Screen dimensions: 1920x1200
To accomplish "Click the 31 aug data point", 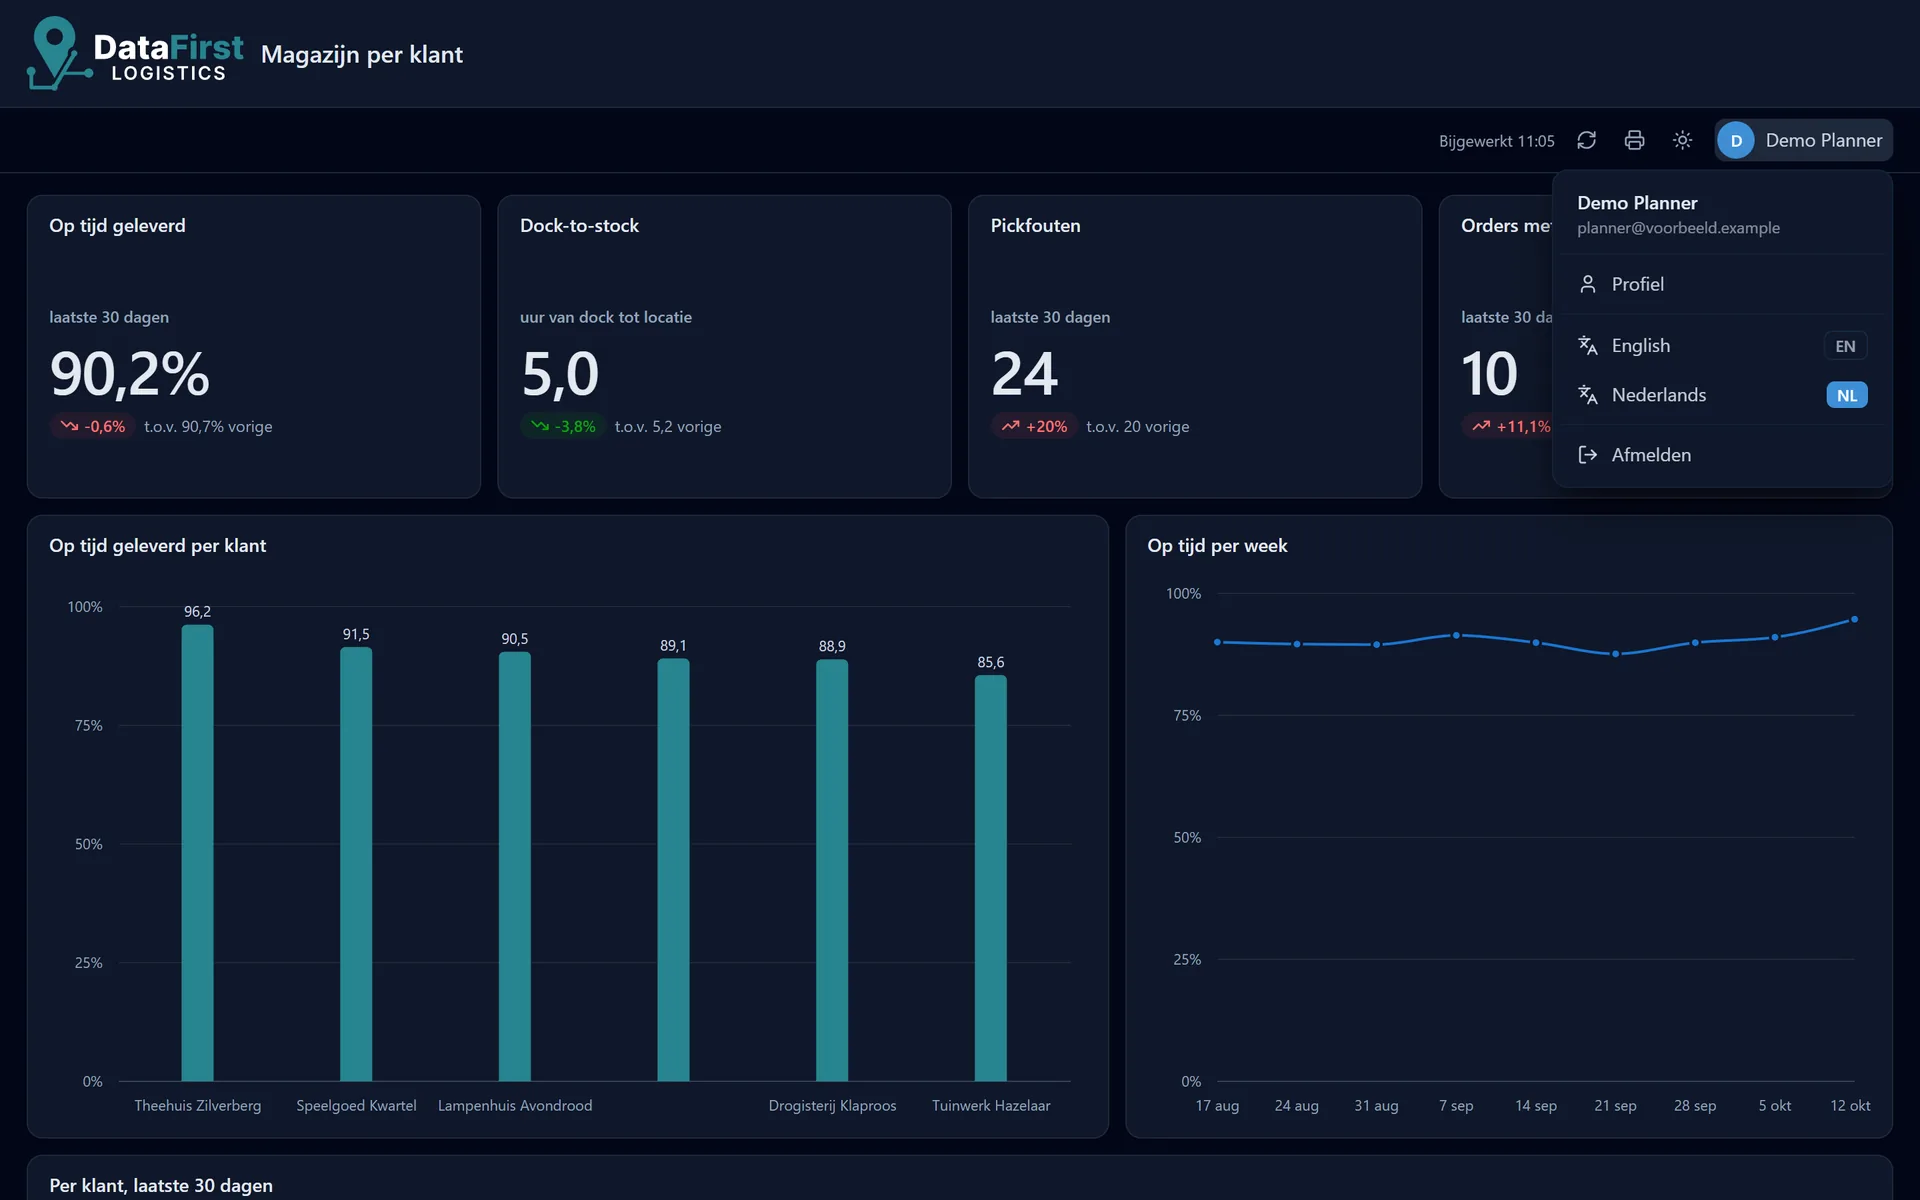I will [1377, 645].
